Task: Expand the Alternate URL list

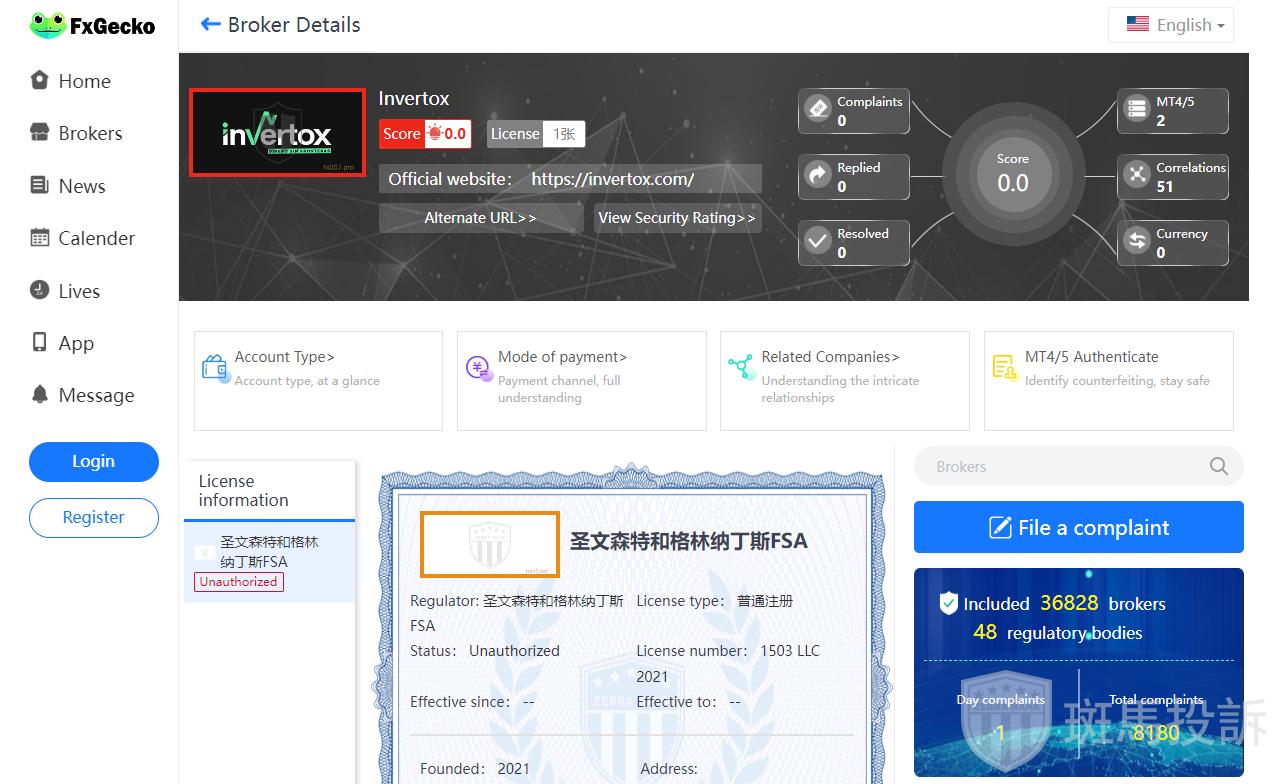Action: tap(480, 218)
